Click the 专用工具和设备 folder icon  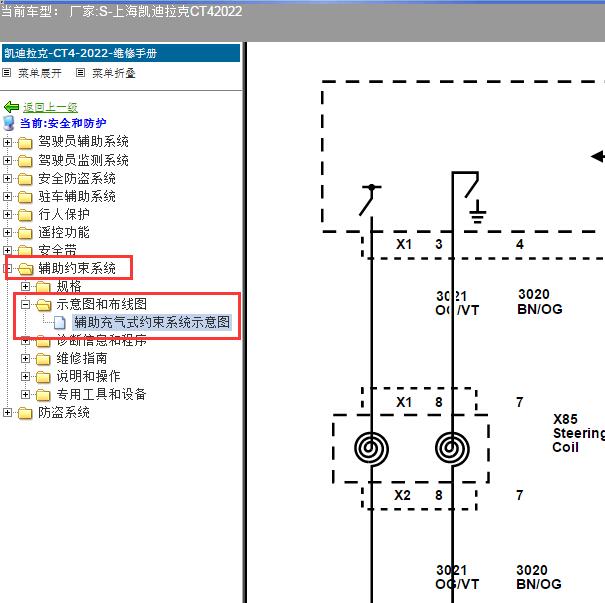point(43,395)
